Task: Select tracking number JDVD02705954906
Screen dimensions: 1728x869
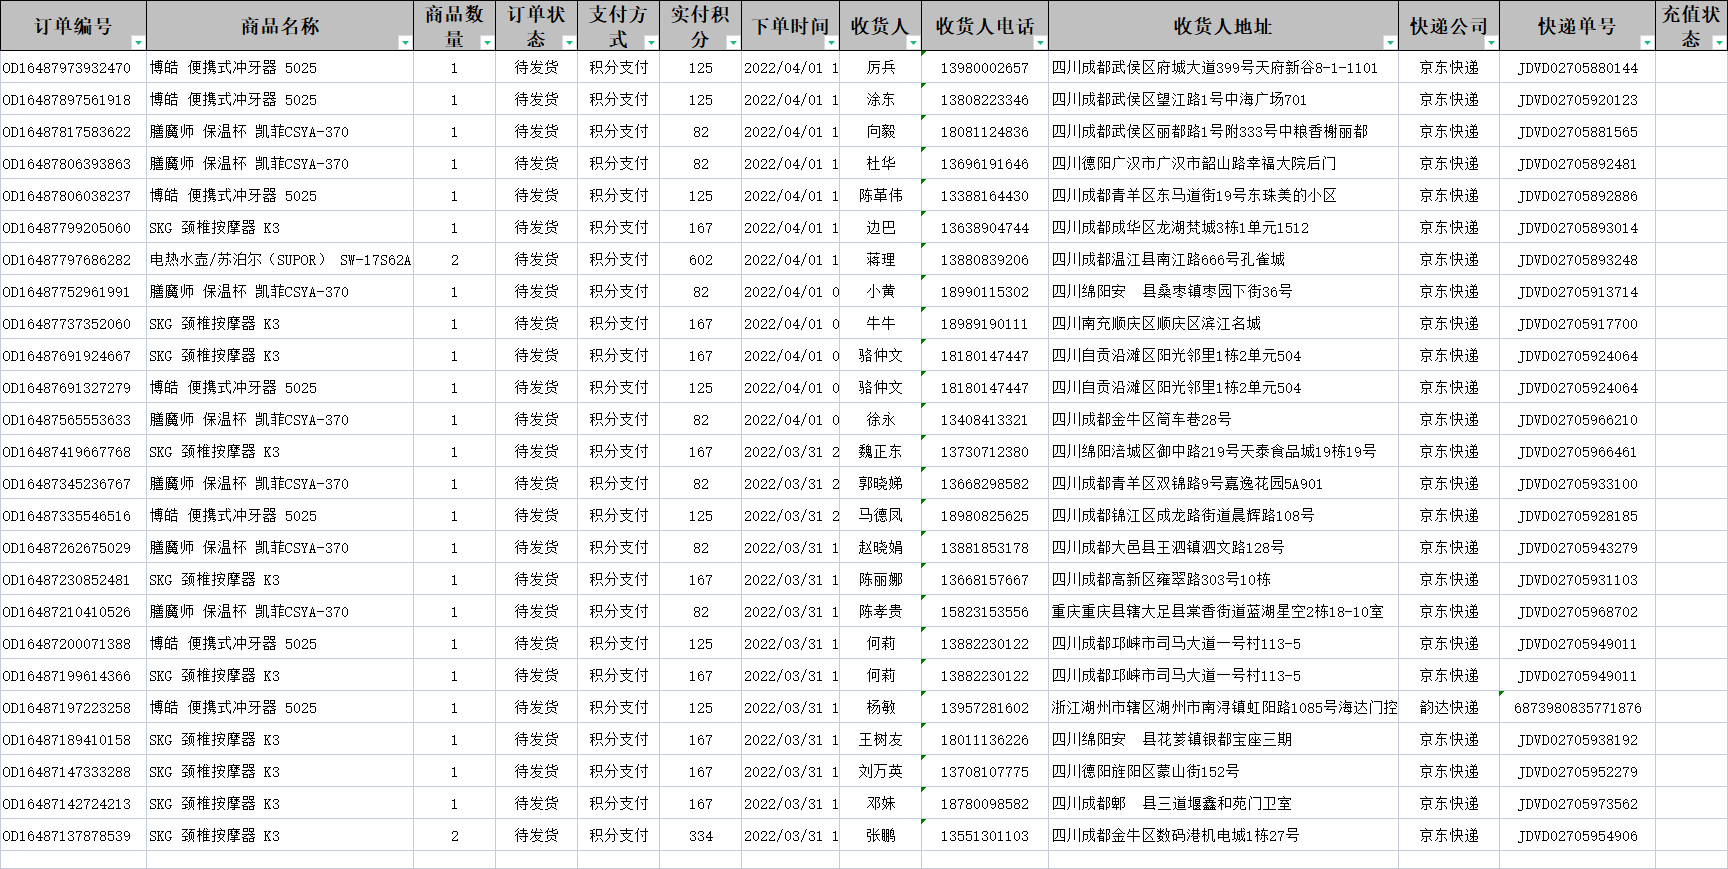Action: pos(1577,836)
